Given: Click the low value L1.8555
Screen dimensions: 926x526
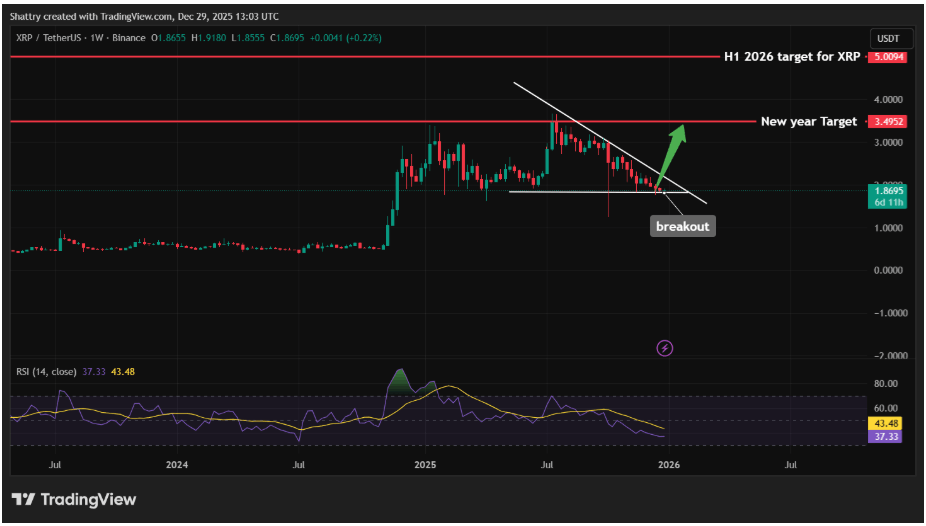Looking at the screenshot, I should point(246,38).
